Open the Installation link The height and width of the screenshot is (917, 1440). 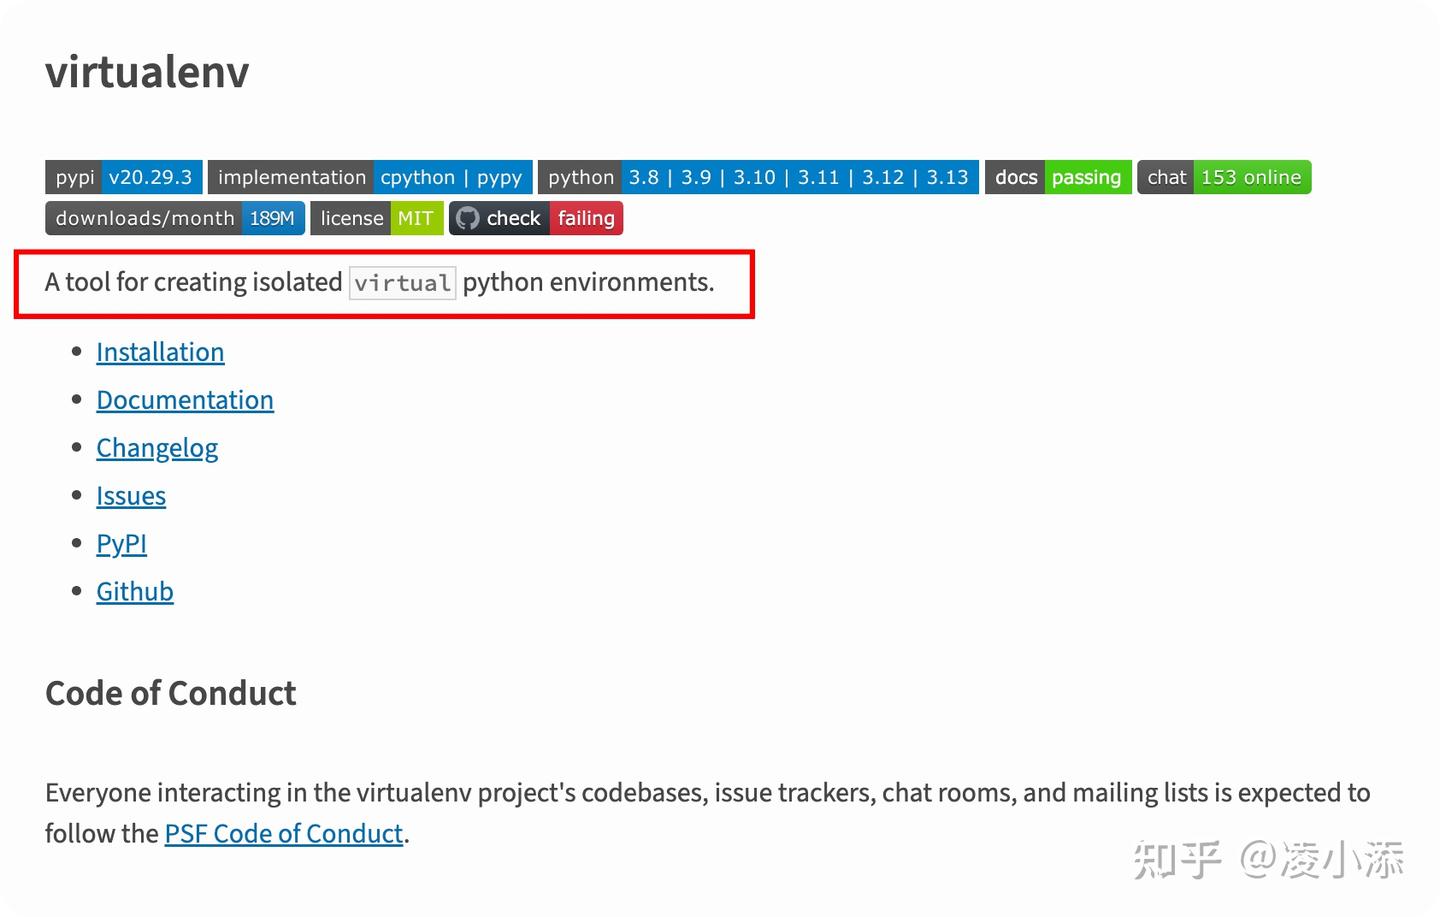160,352
